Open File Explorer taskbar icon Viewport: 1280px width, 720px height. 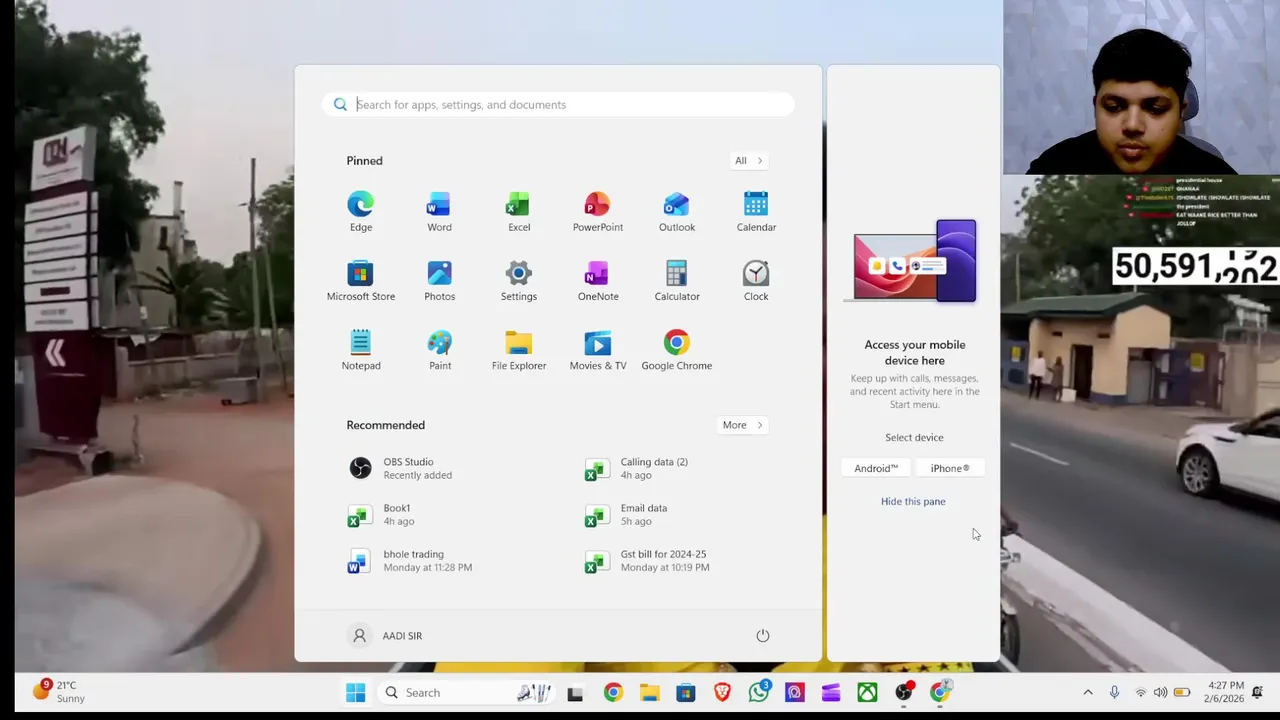pos(649,692)
